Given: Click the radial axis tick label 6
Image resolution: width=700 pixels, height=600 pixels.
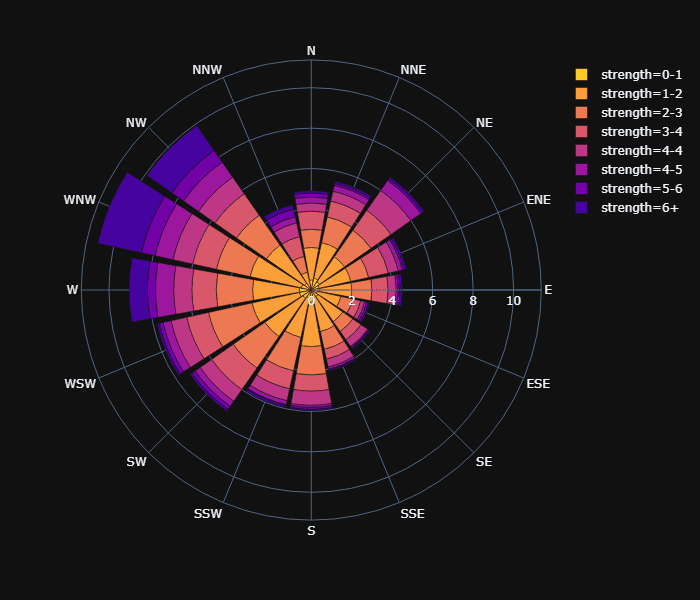Looking at the screenshot, I should (432, 302).
